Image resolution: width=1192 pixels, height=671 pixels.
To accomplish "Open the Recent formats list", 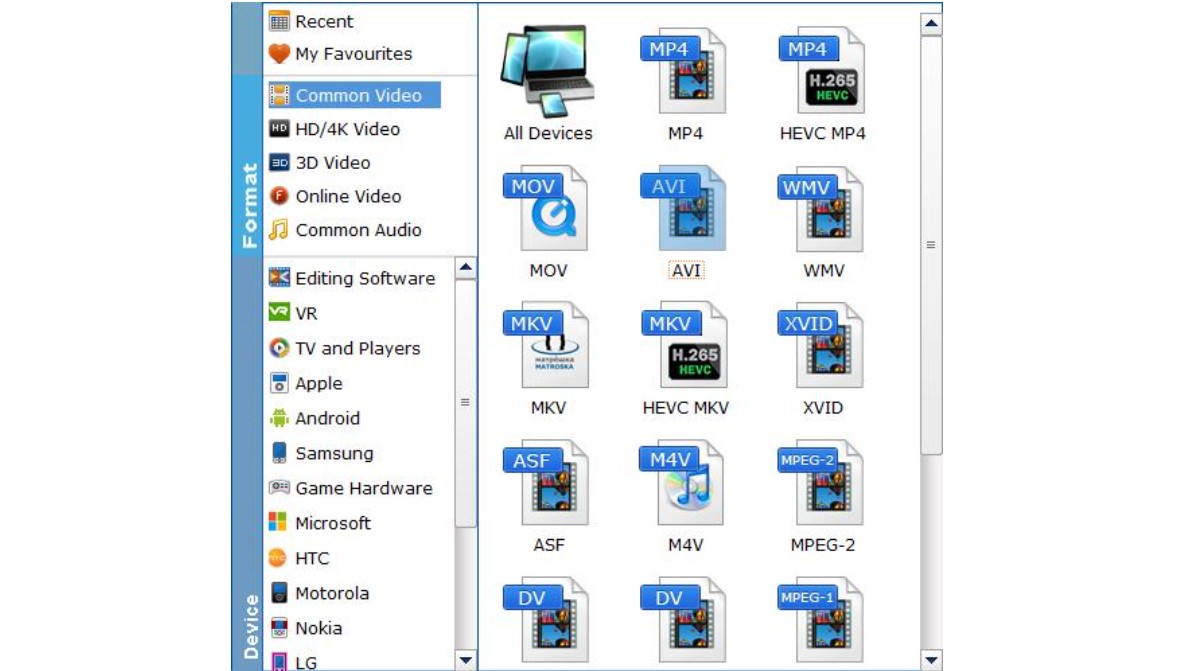I will 323,22.
